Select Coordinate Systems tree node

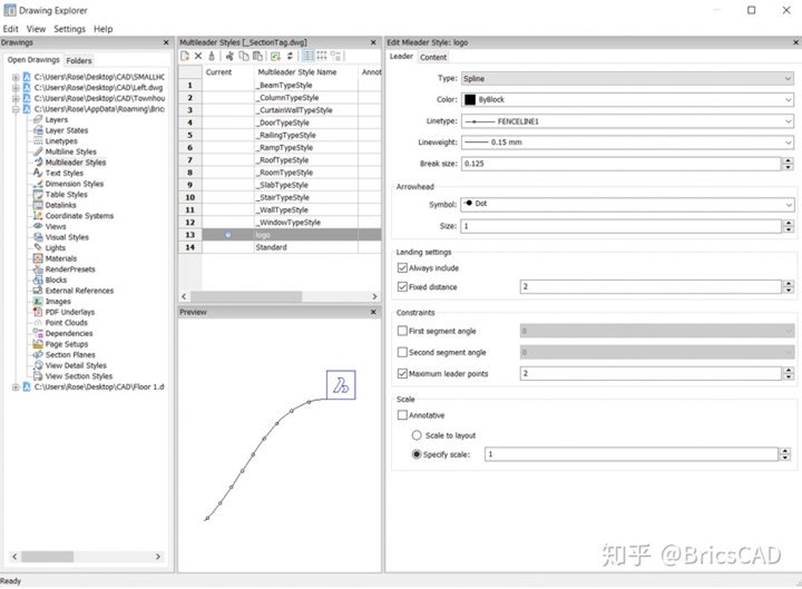click(79, 216)
